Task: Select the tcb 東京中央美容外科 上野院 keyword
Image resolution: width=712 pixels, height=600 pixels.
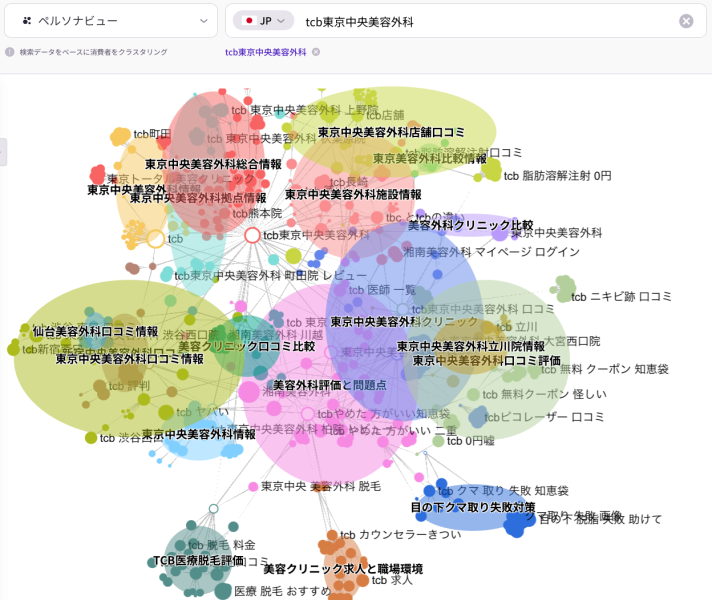Action: (305, 110)
